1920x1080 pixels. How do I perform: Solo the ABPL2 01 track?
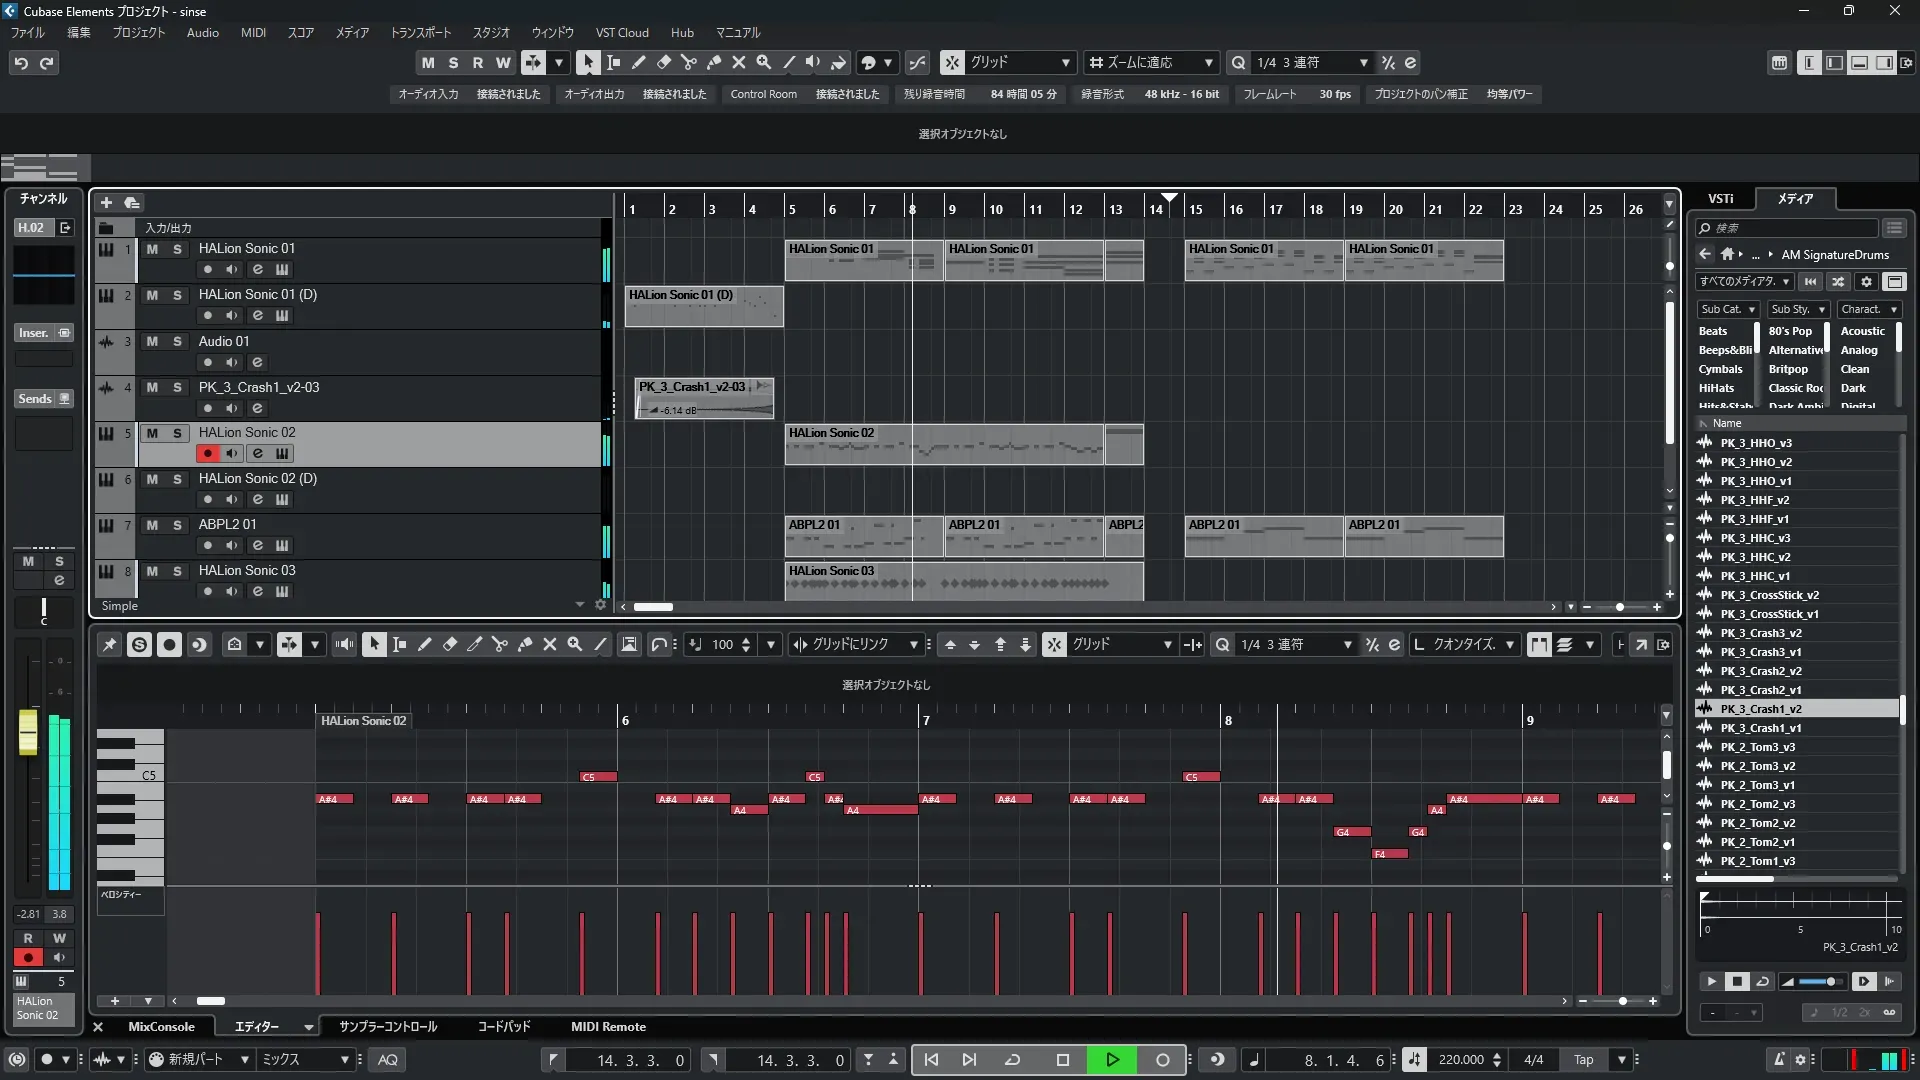point(177,525)
